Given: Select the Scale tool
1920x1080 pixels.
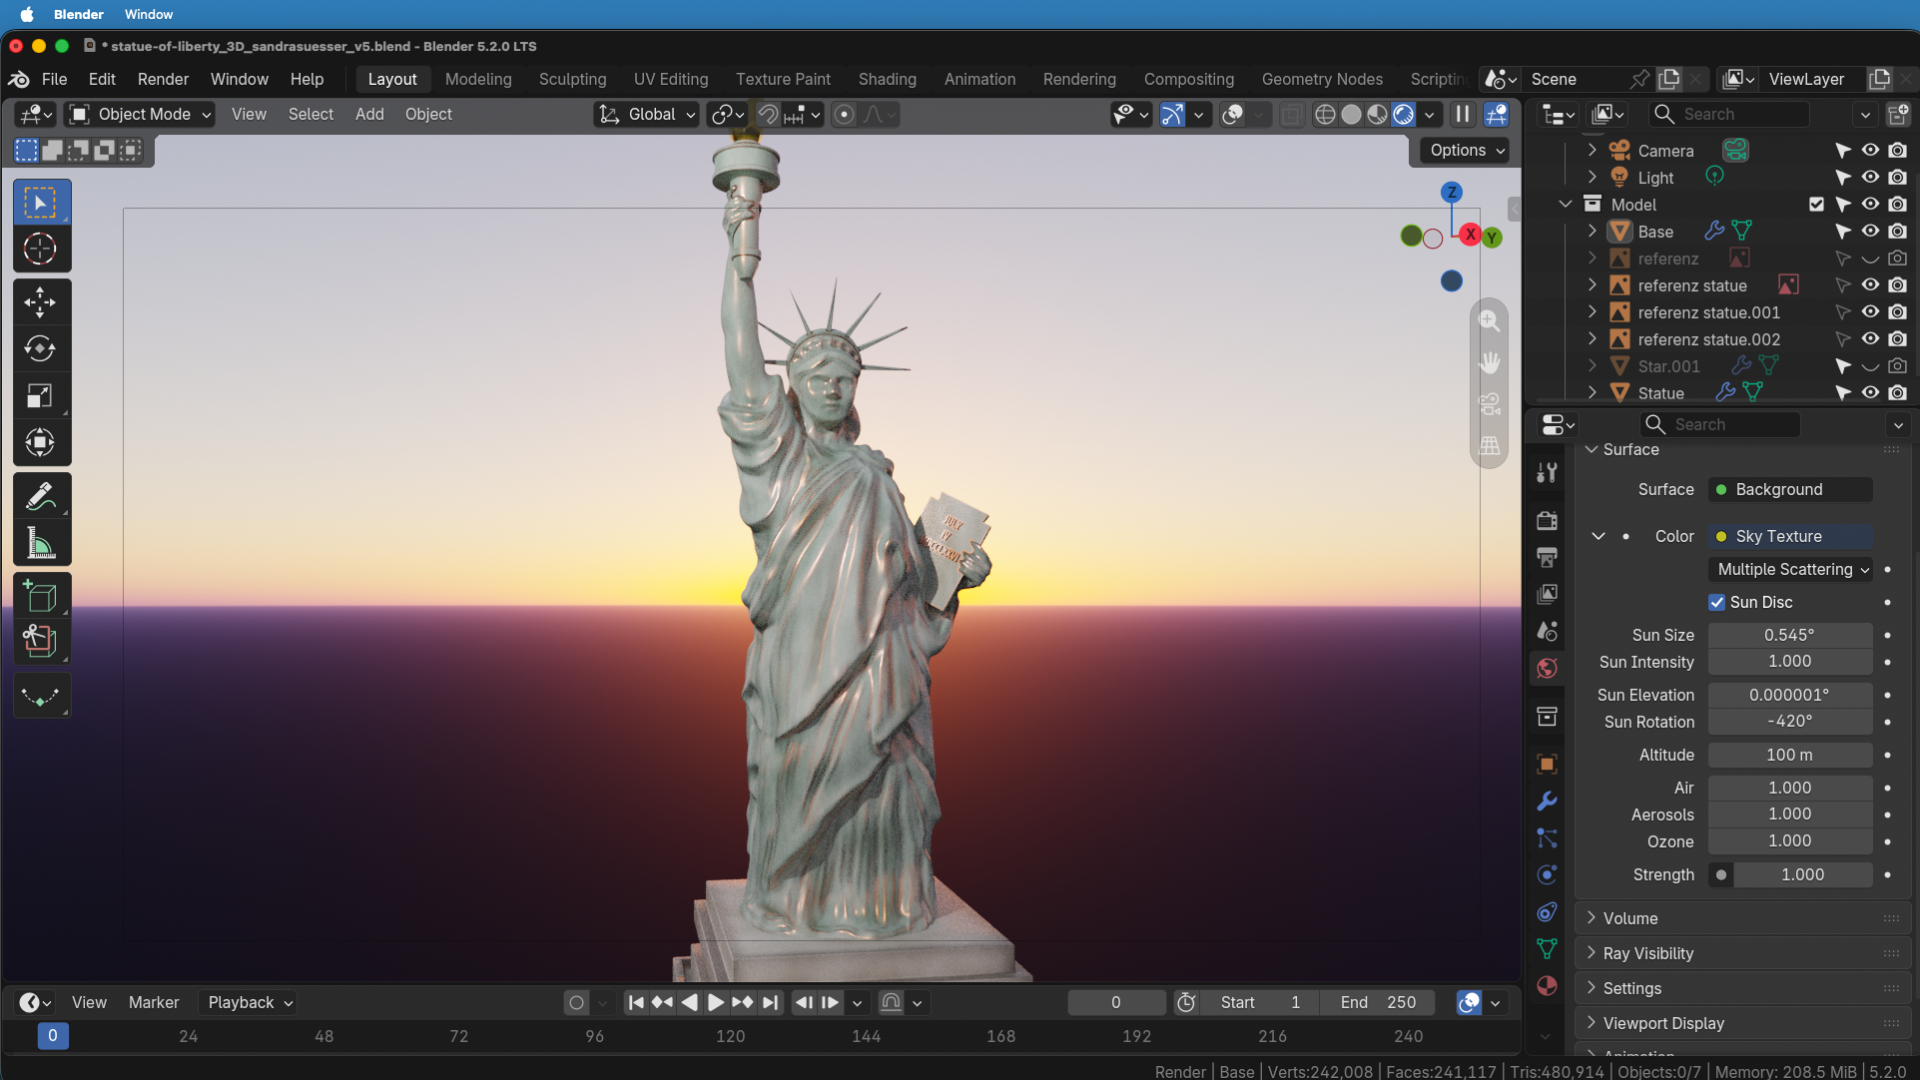Looking at the screenshot, I should [x=41, y=396].
